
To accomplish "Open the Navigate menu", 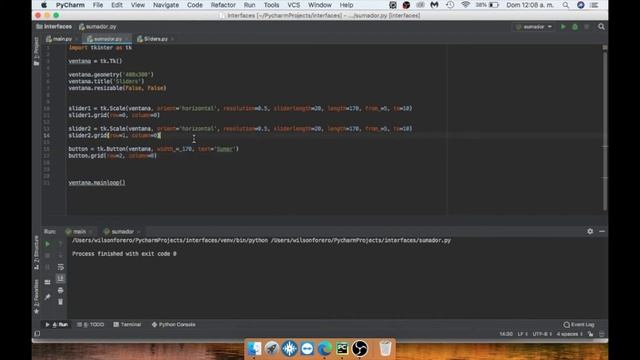I will click(x=166, y=5).
